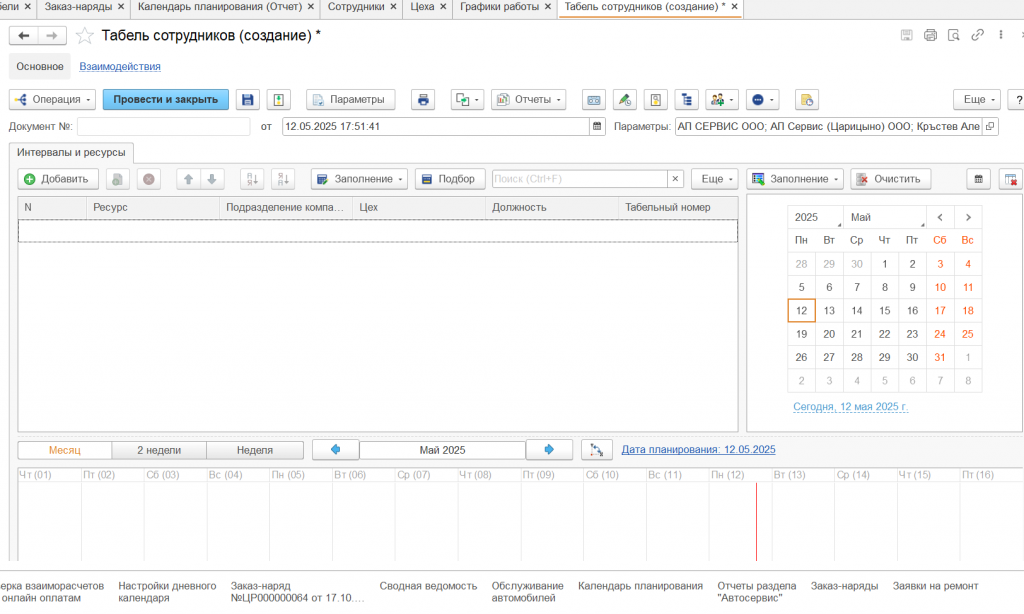Click the blue next period arrow
Image resolution: width=1024 pixels, height=614 pixels.
click(549, 450)
